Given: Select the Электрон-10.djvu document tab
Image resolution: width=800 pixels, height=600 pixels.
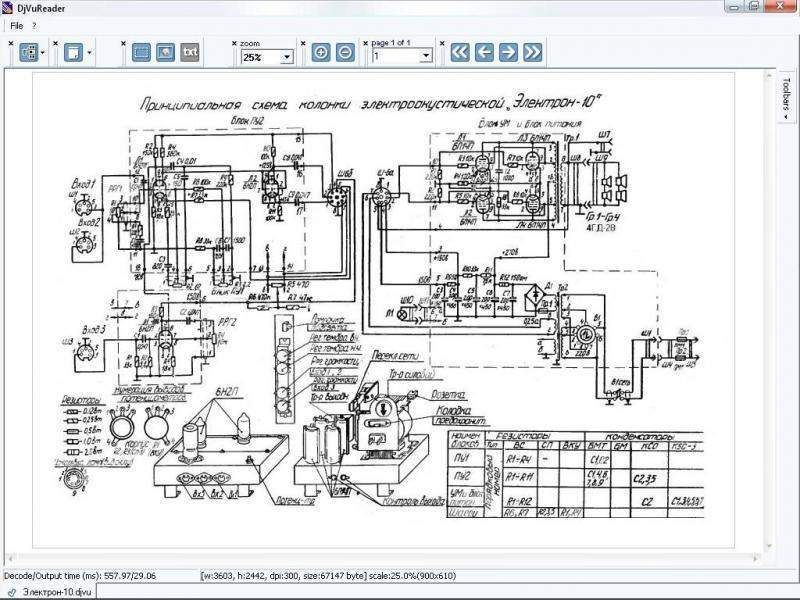Looking at the screenshot, I should pyautogui.click(x=48, y=592).
